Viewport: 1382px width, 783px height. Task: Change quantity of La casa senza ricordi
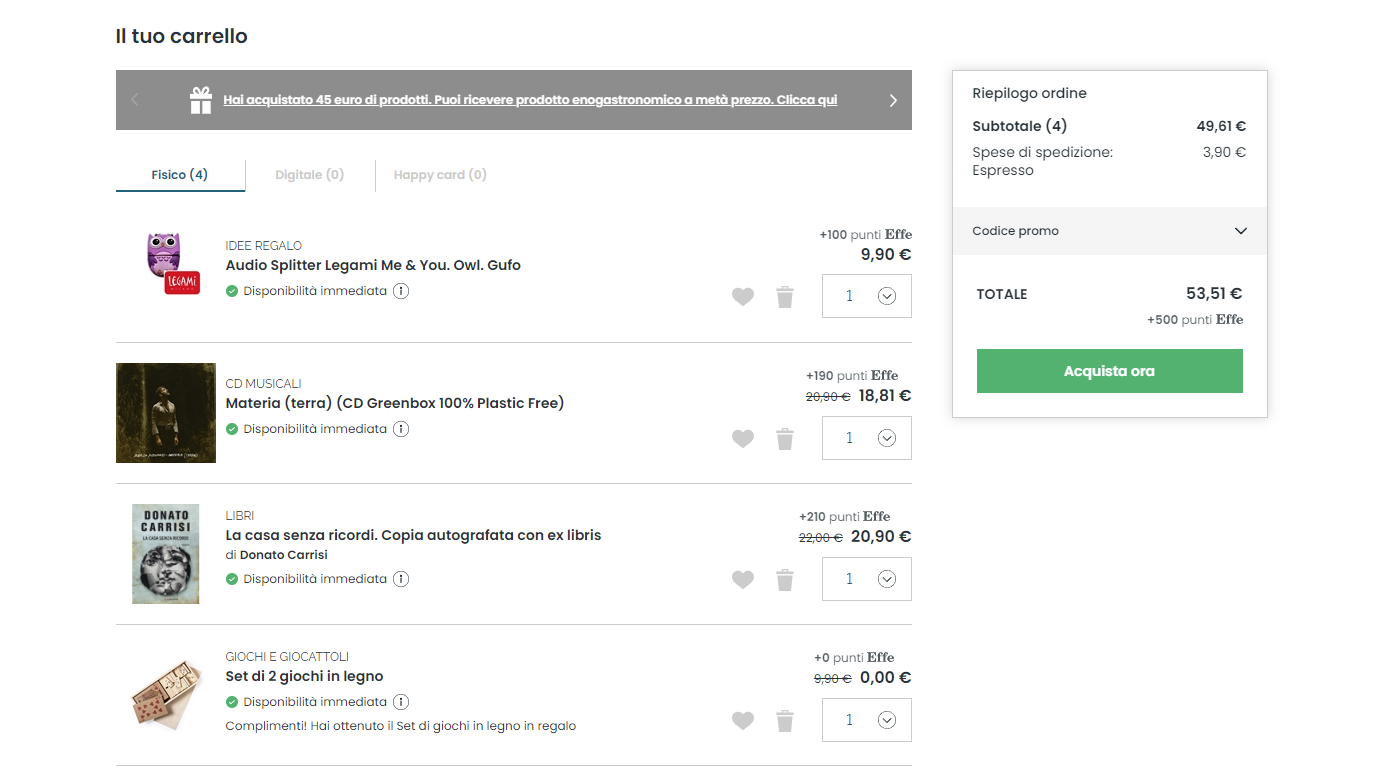pos(886,579)
